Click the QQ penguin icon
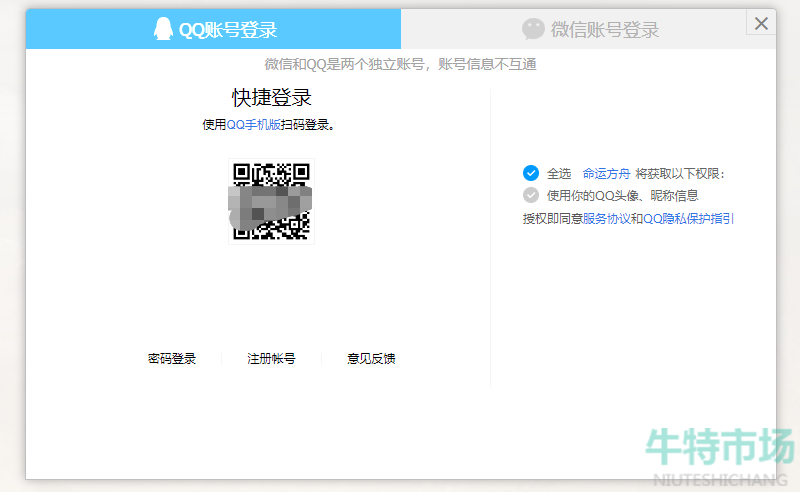Viewport: 800px width, 492px height. (x=162, y=29)
